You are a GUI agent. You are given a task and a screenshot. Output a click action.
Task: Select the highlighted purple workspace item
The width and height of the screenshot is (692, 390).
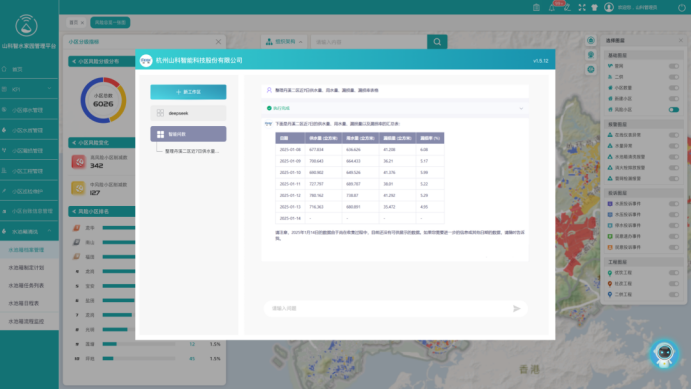pos(188,134)
